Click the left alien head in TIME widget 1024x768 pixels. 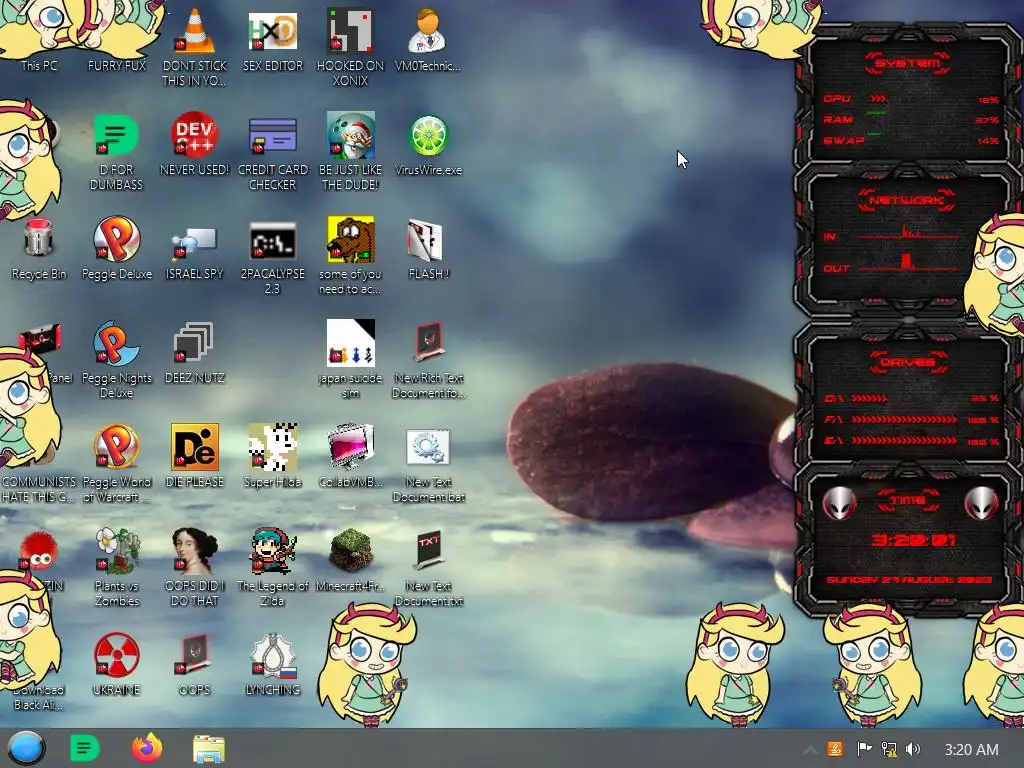click(x=839, y=503)
